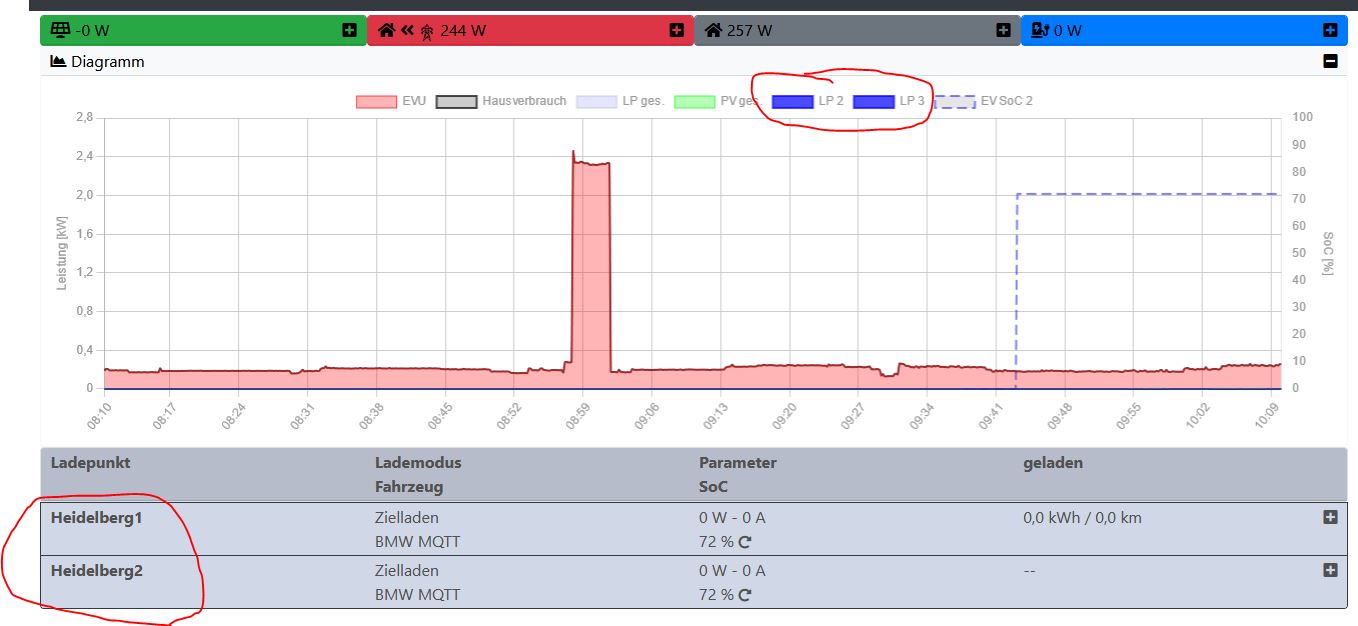Click the charging station icon in blue card

coord(1039,30)
